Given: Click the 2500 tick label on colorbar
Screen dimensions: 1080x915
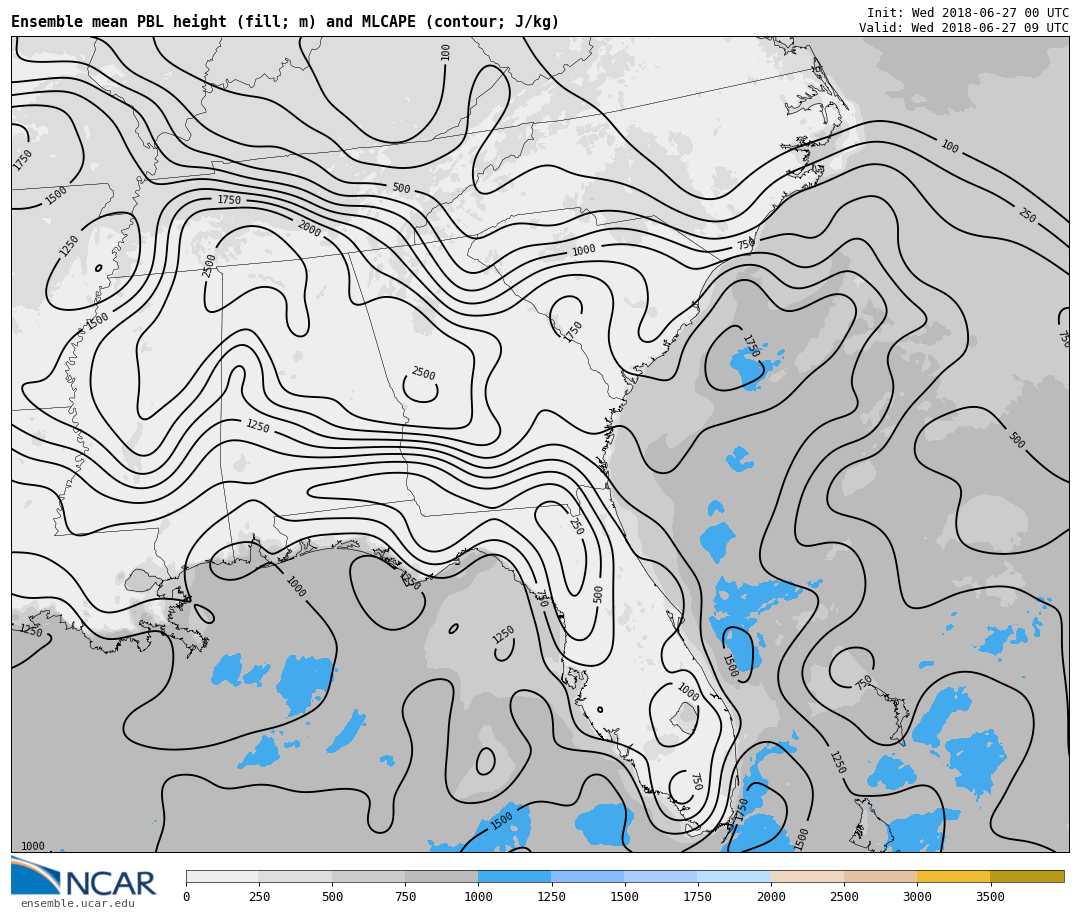Looking at the screenshot, I should click(x=844, y=897).
